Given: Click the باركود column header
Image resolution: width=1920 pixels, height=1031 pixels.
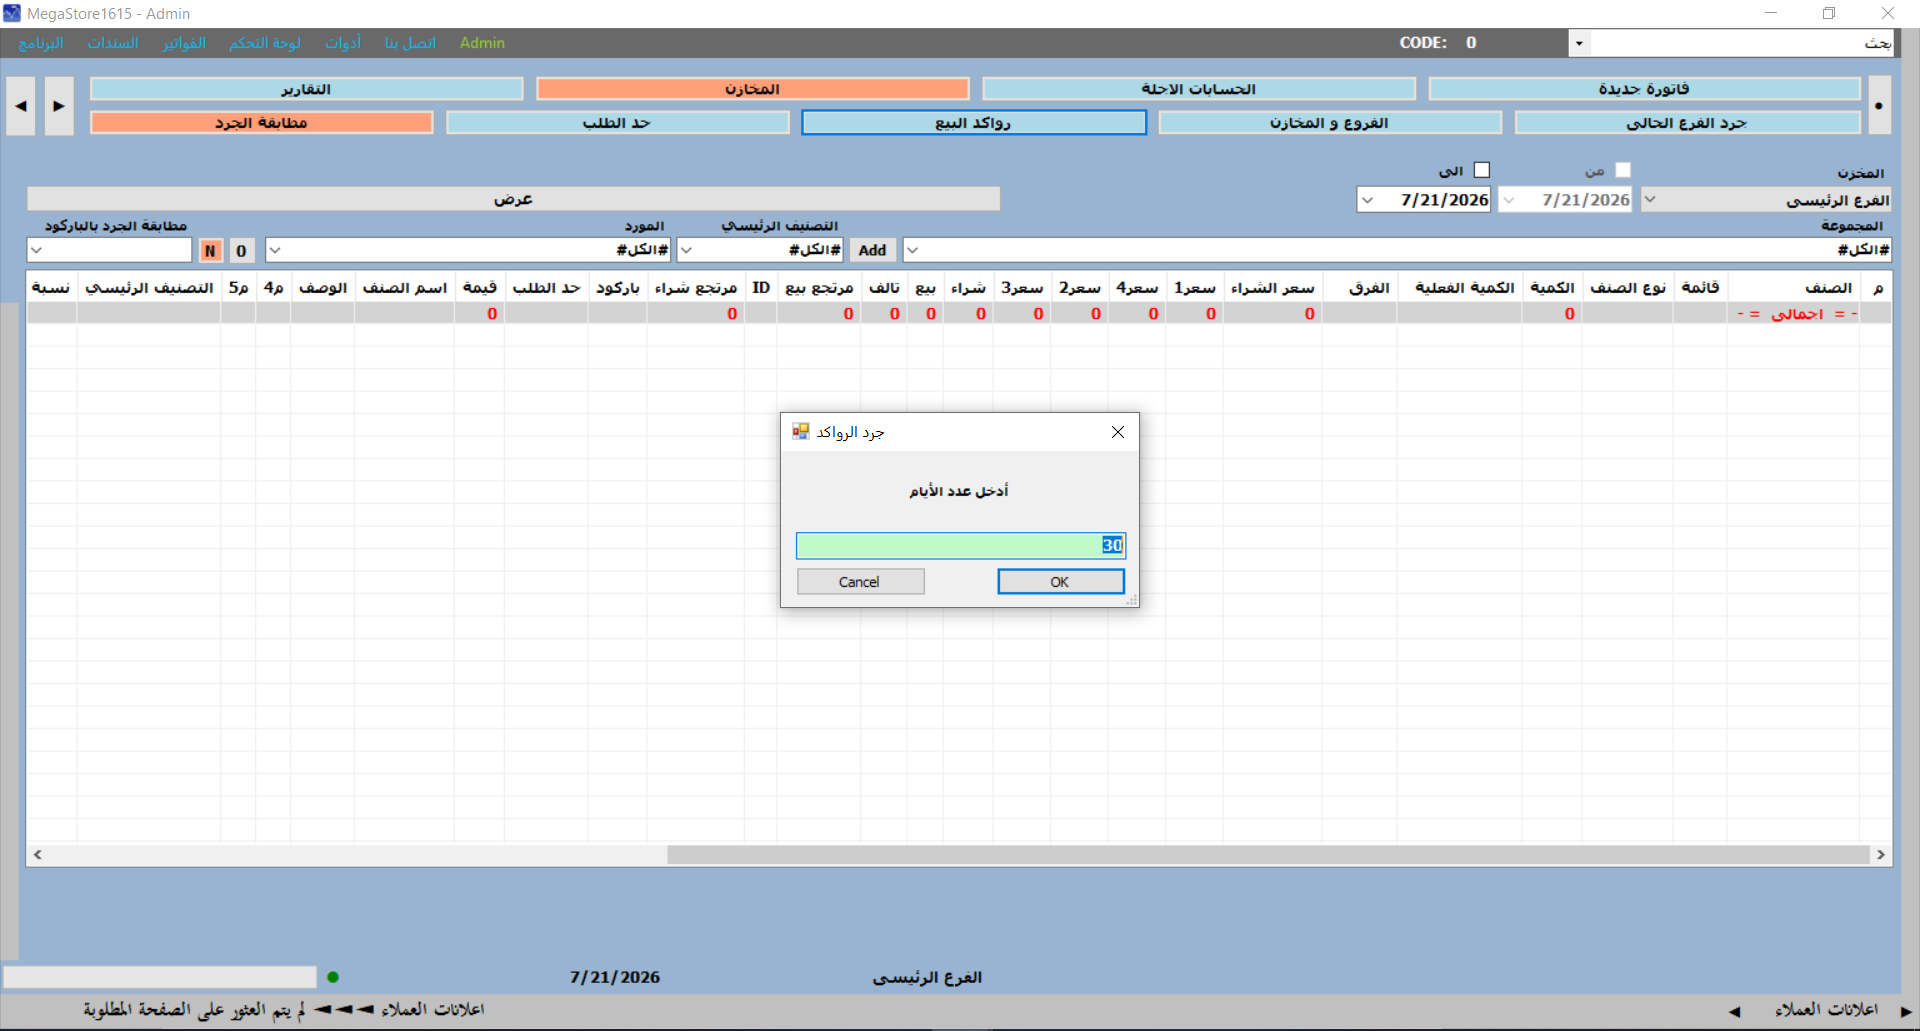Looking at the screenshot, I should click(617, 288).
